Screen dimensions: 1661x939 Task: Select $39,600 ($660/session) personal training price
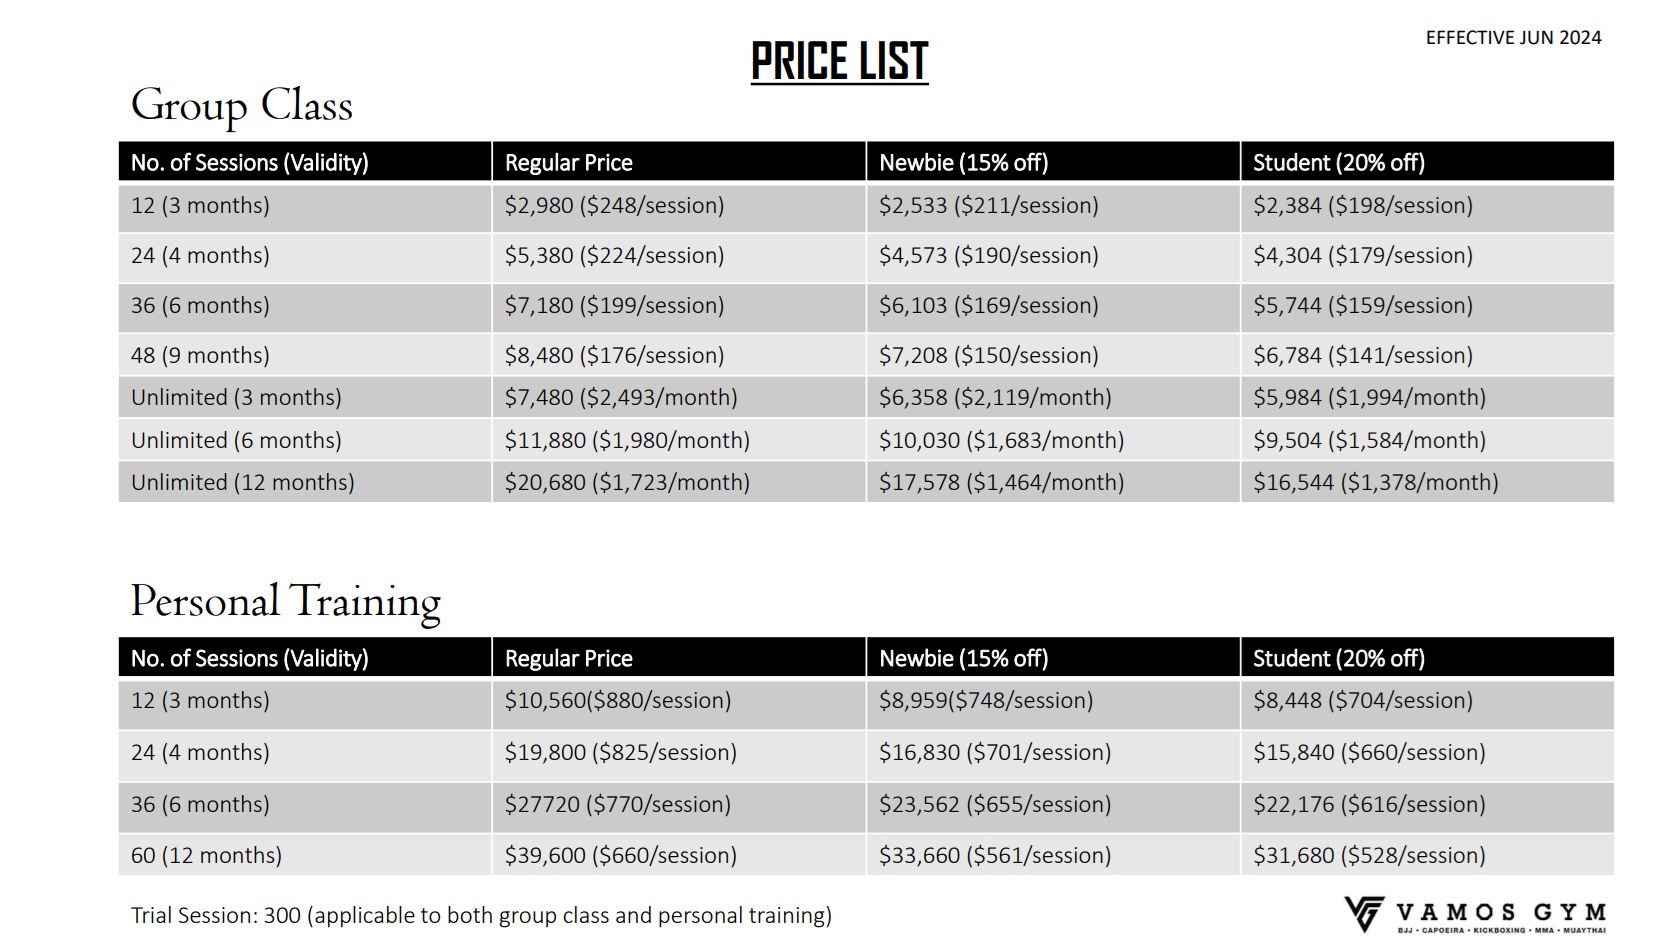point(621,856)
